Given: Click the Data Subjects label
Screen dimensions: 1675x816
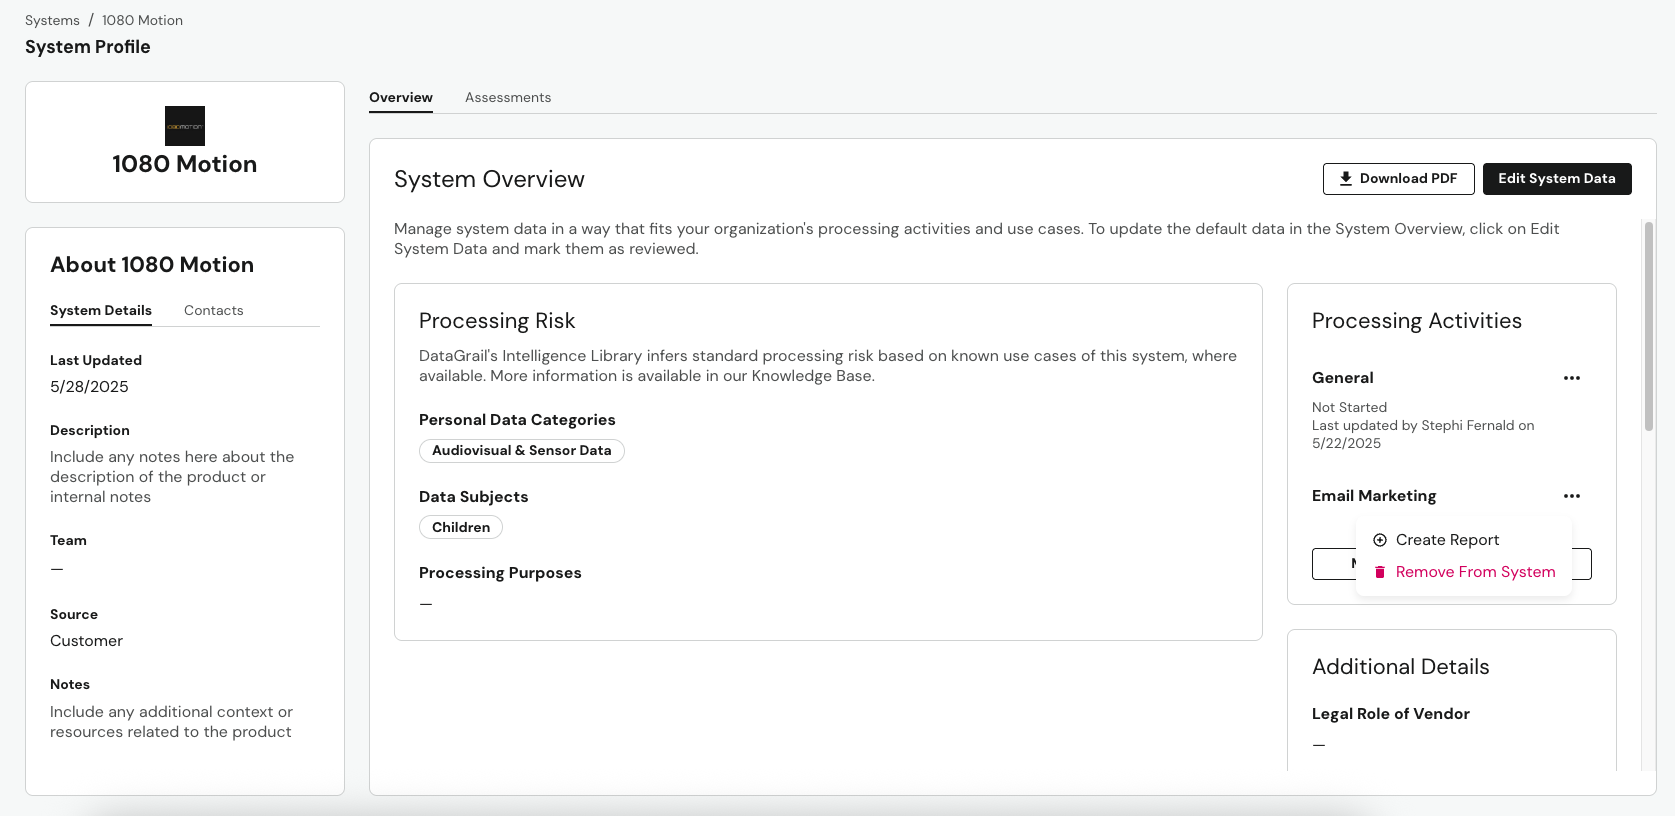Looking at the screenshot, I should [x=474, y=497].
